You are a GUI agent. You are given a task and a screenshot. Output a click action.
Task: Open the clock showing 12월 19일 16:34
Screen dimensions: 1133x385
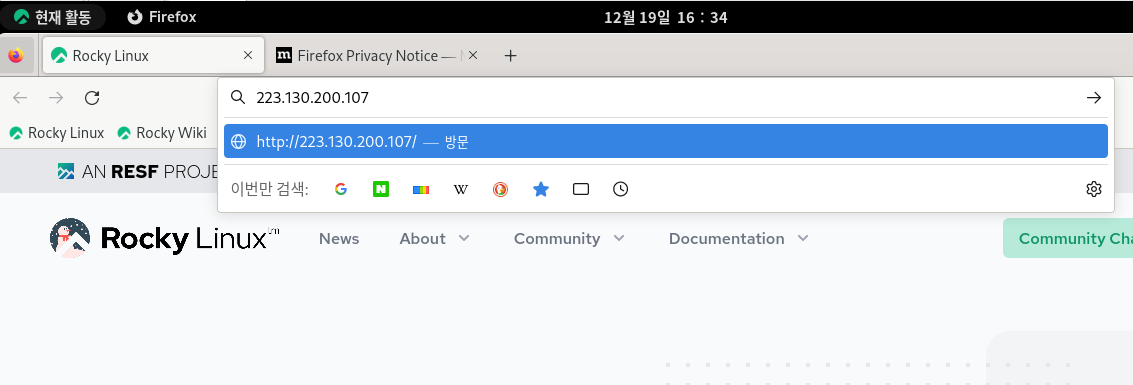coord(665,17)
